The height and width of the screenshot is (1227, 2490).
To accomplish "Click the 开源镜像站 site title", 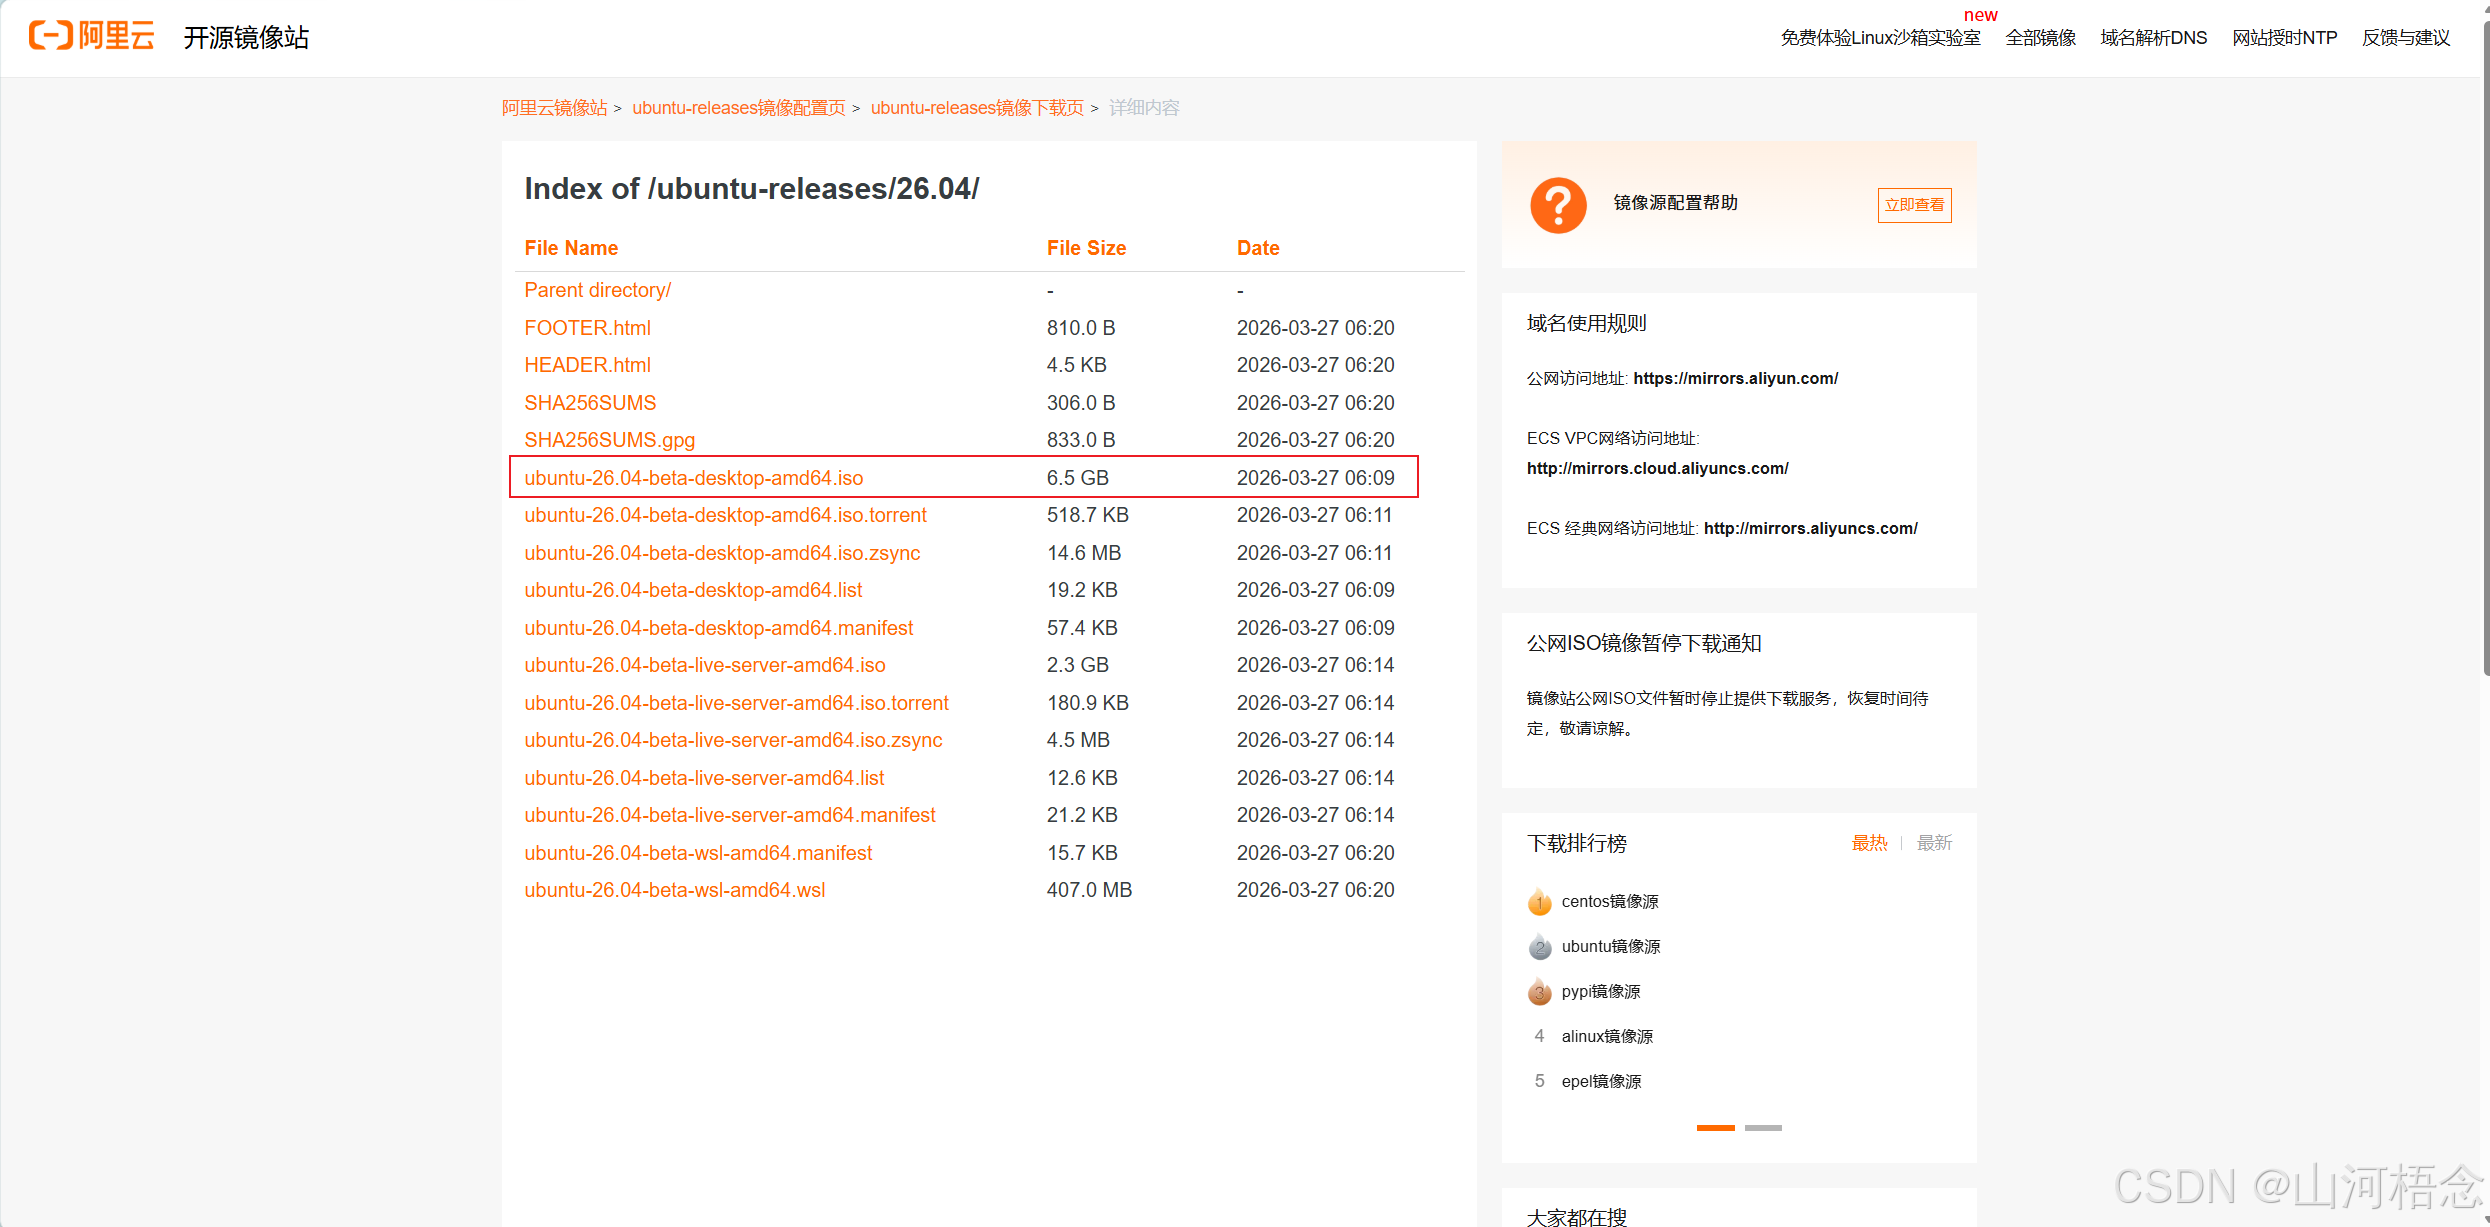I will [246, 38].
